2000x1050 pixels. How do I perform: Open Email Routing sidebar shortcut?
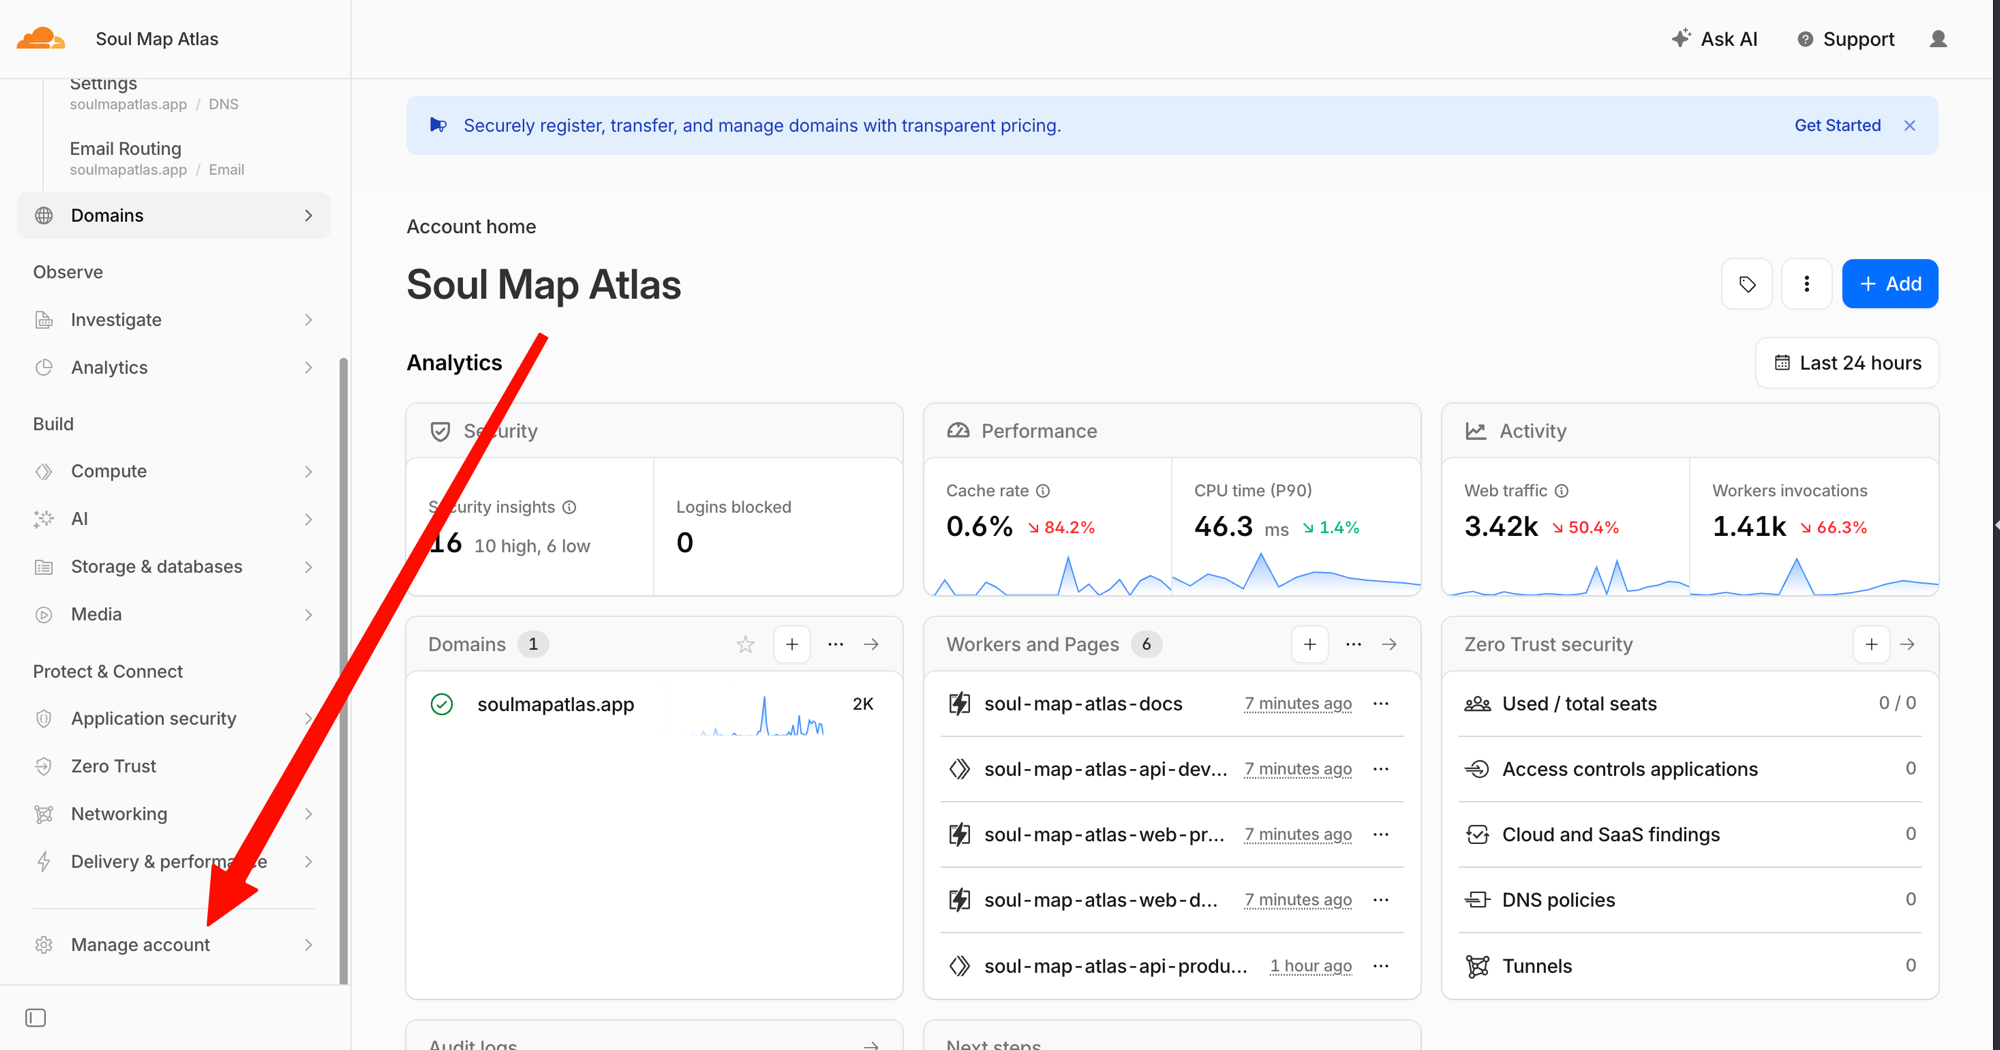pos(157,158)
